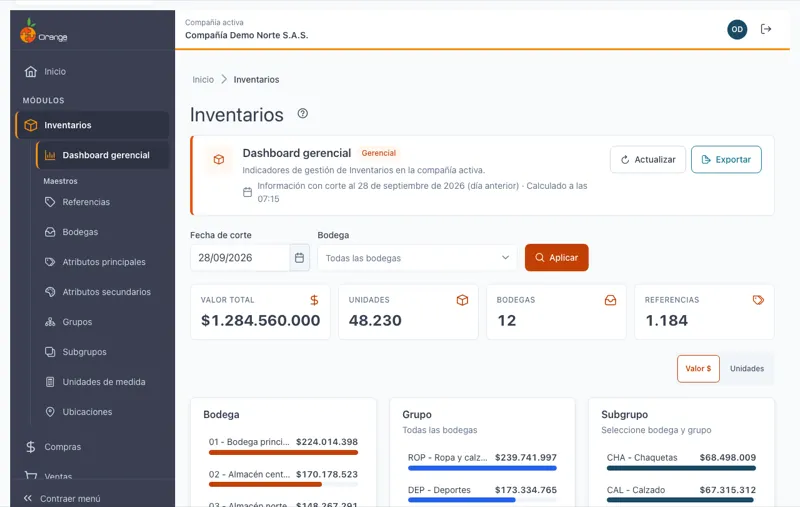
Task: Open Subgrupos in the sidebar
Action: click(x=102, y=352)
